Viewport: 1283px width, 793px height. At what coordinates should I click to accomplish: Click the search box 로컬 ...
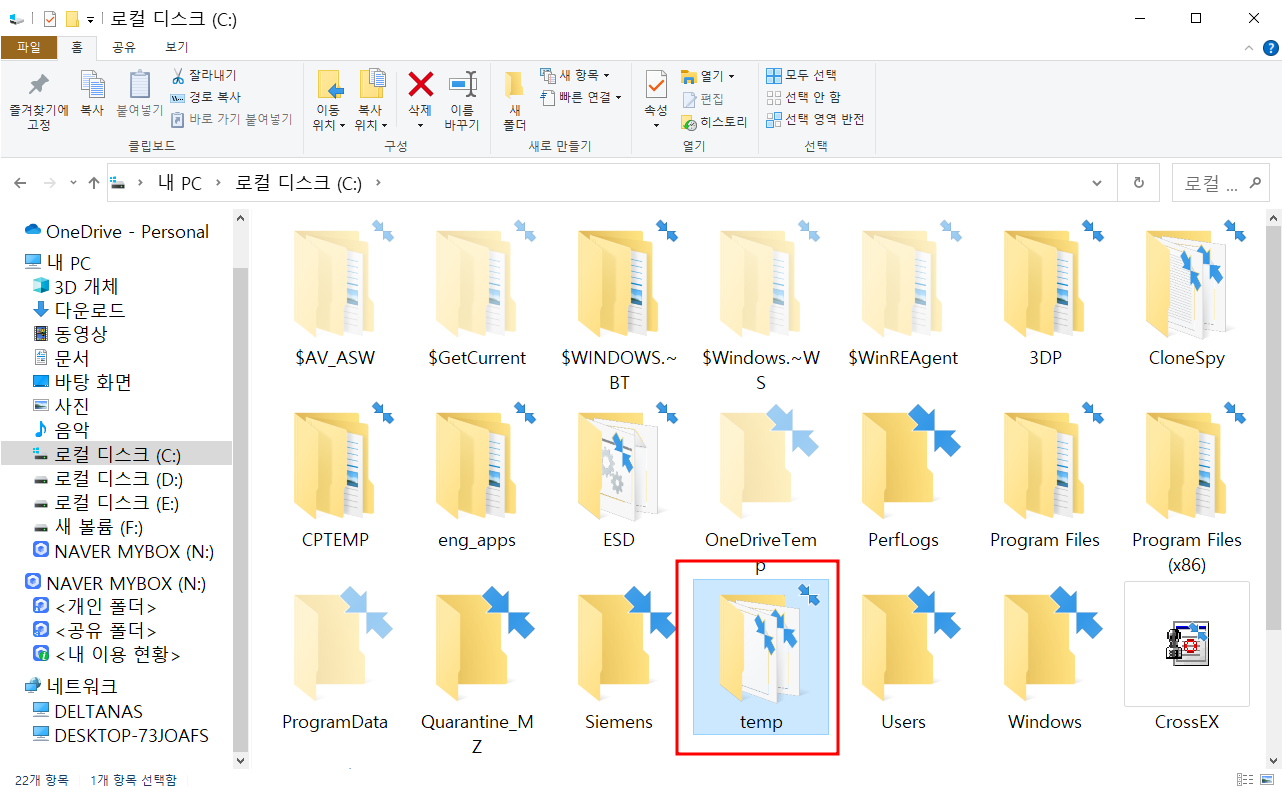(1221, 184)
